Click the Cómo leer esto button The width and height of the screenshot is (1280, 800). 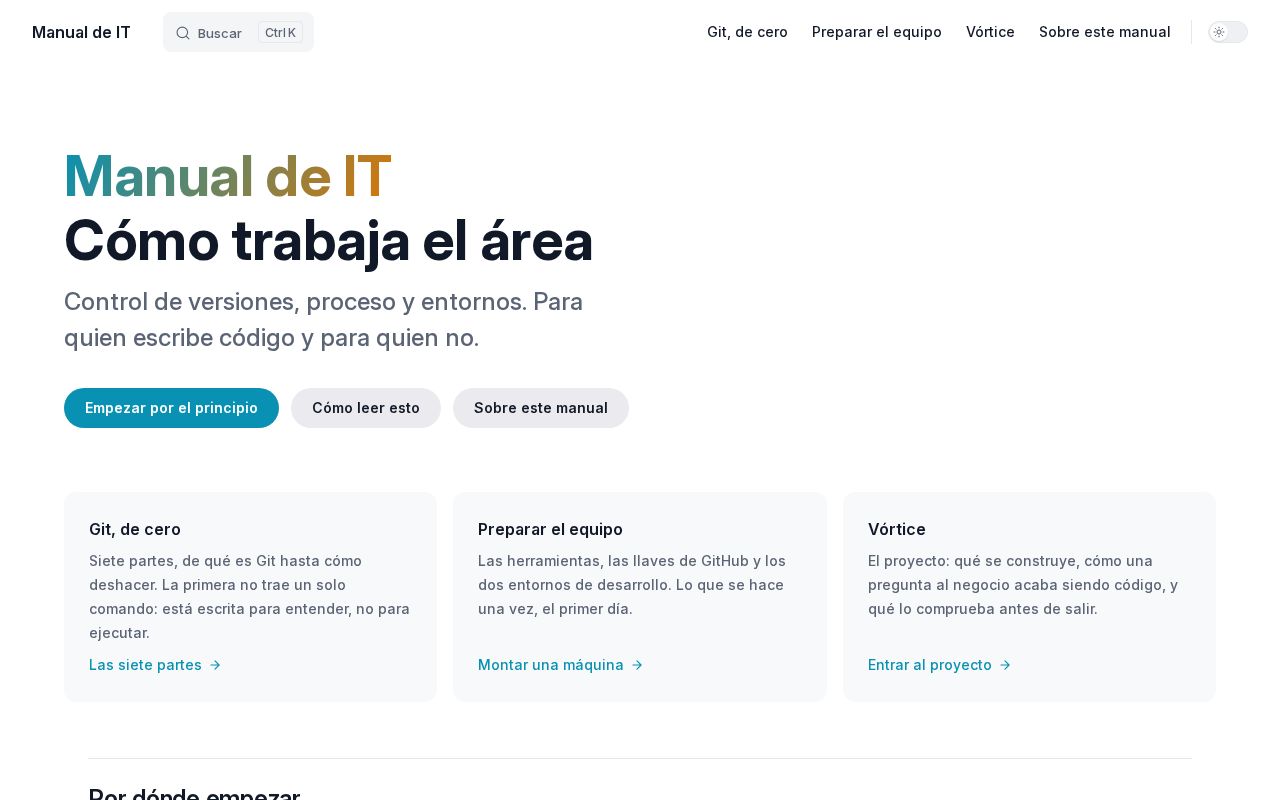tap(366, 408)
